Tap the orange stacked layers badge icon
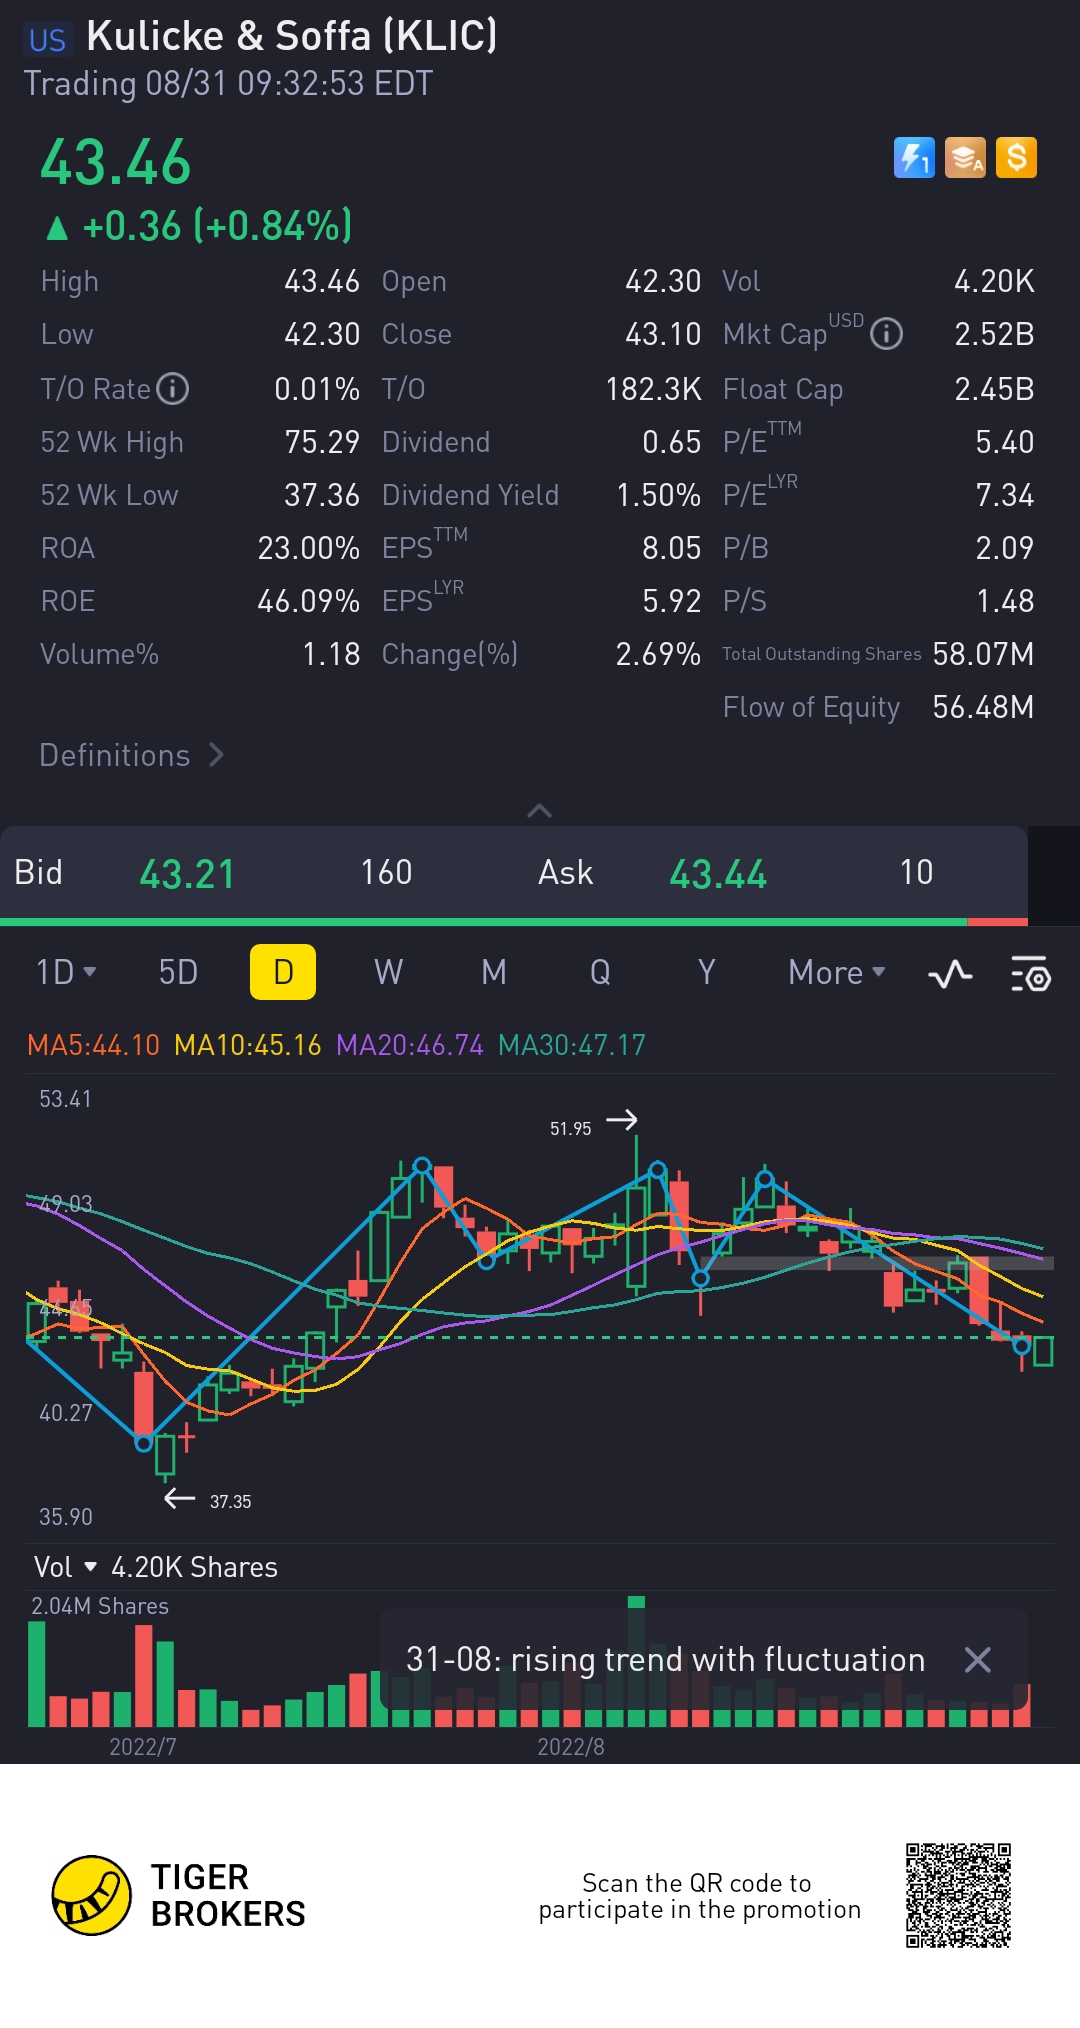Image resolution: width=1080 pixels, height=2028 pixels. pyautogui.click(x=965, y=158)
